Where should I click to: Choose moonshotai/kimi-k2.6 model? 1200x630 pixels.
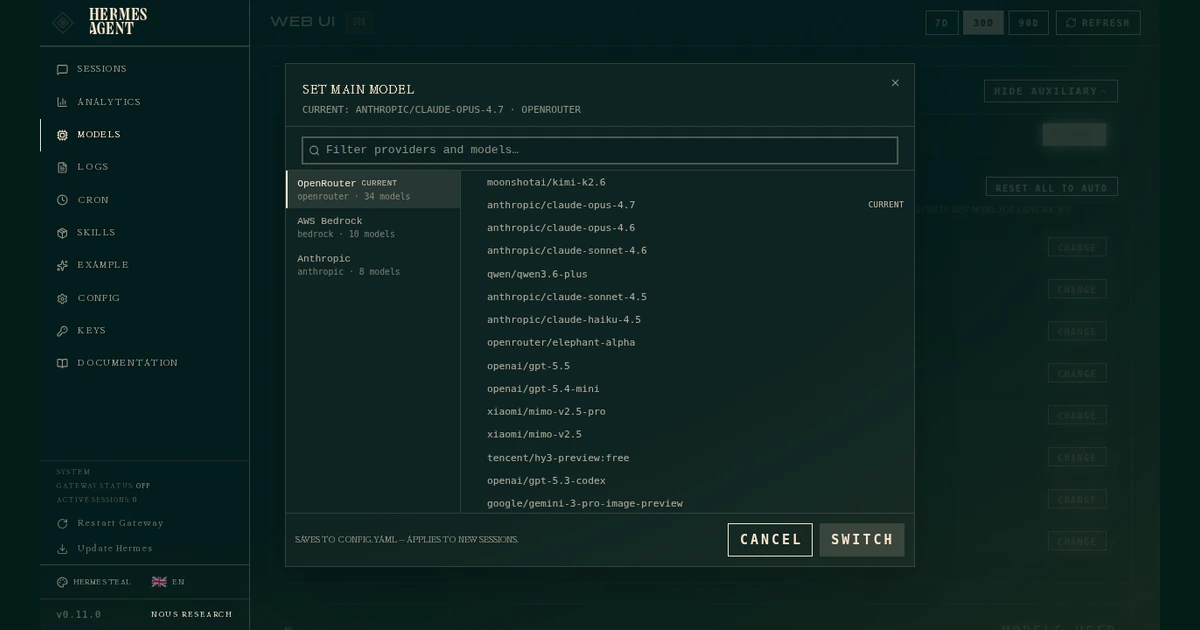coord(687,182)
